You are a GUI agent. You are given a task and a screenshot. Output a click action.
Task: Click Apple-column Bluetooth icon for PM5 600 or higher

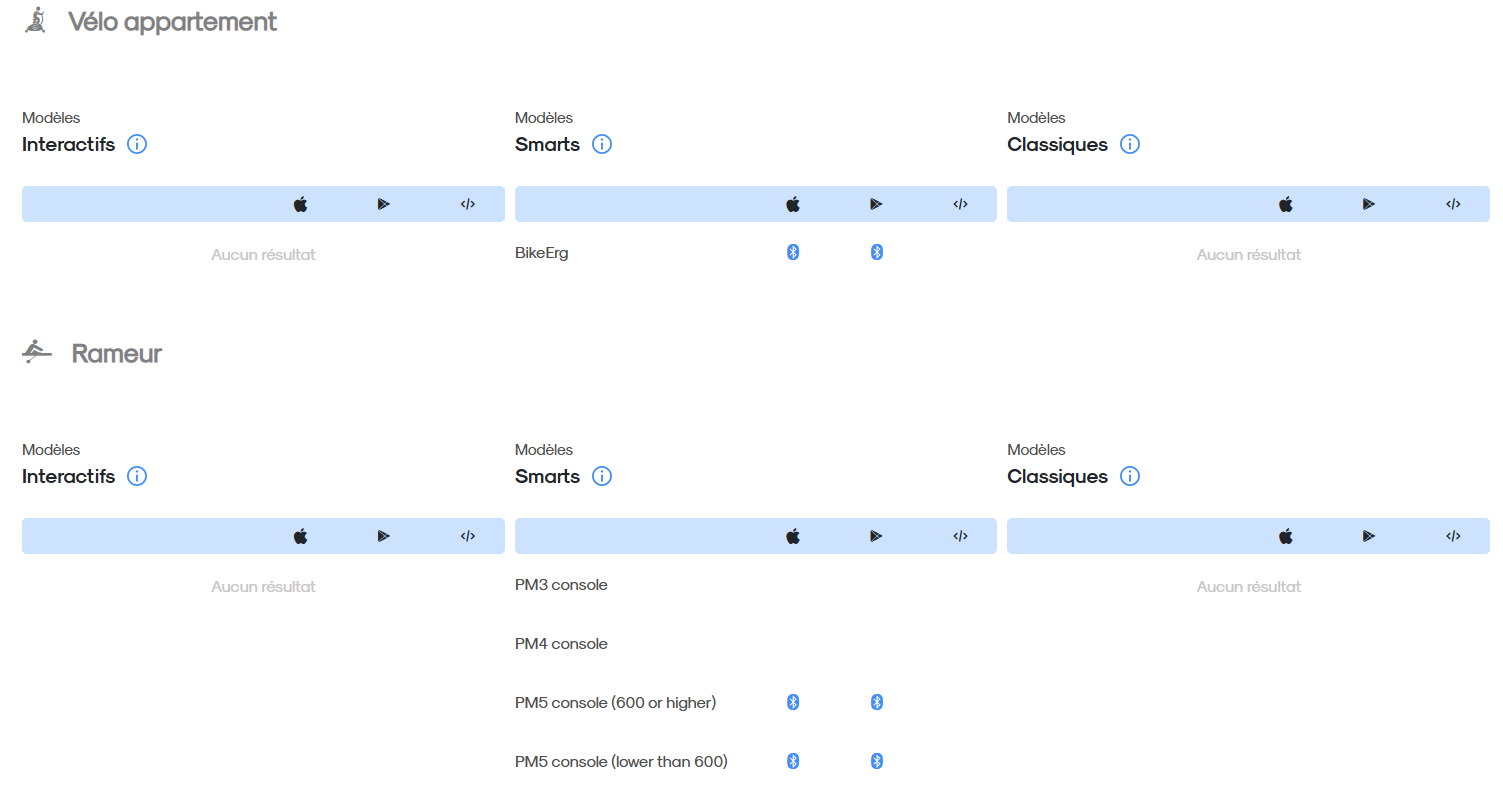click(793, 702)
